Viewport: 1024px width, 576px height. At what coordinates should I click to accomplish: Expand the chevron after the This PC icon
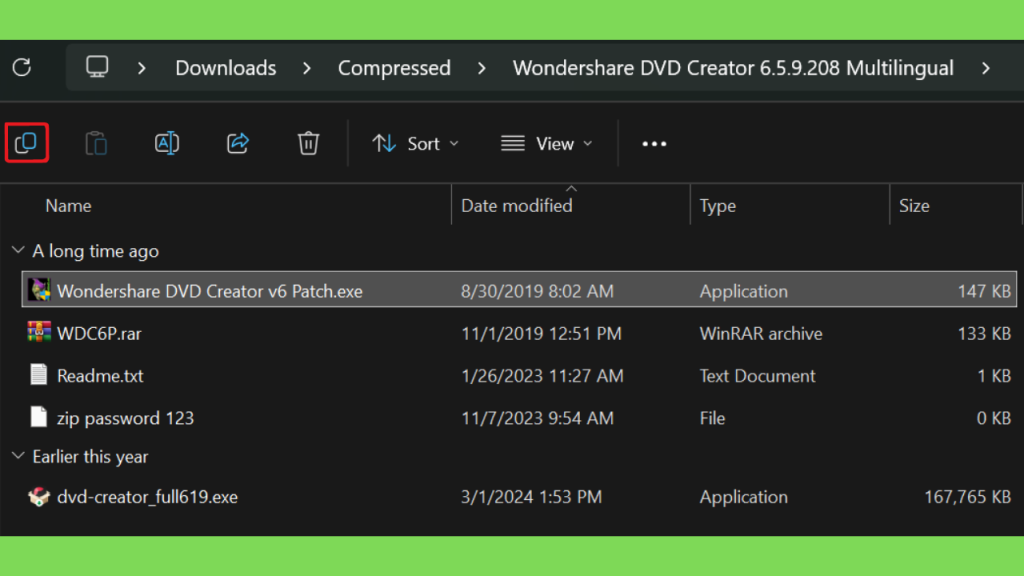[x=142, y=68]
